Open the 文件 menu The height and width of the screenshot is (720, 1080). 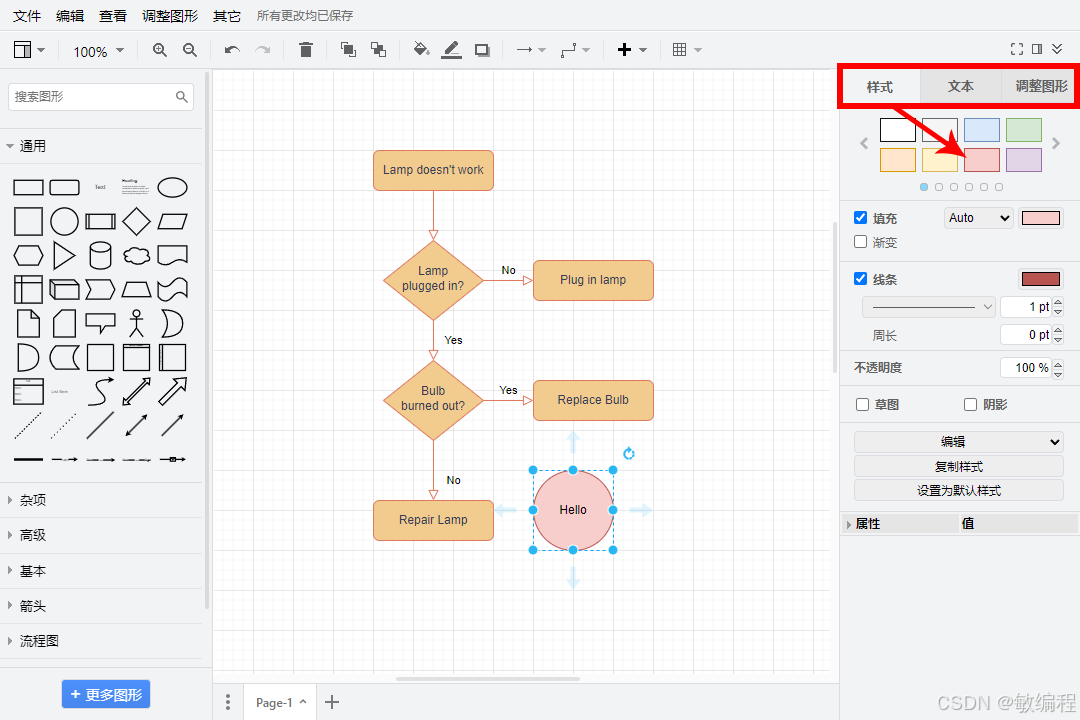[x=27, y=15]
